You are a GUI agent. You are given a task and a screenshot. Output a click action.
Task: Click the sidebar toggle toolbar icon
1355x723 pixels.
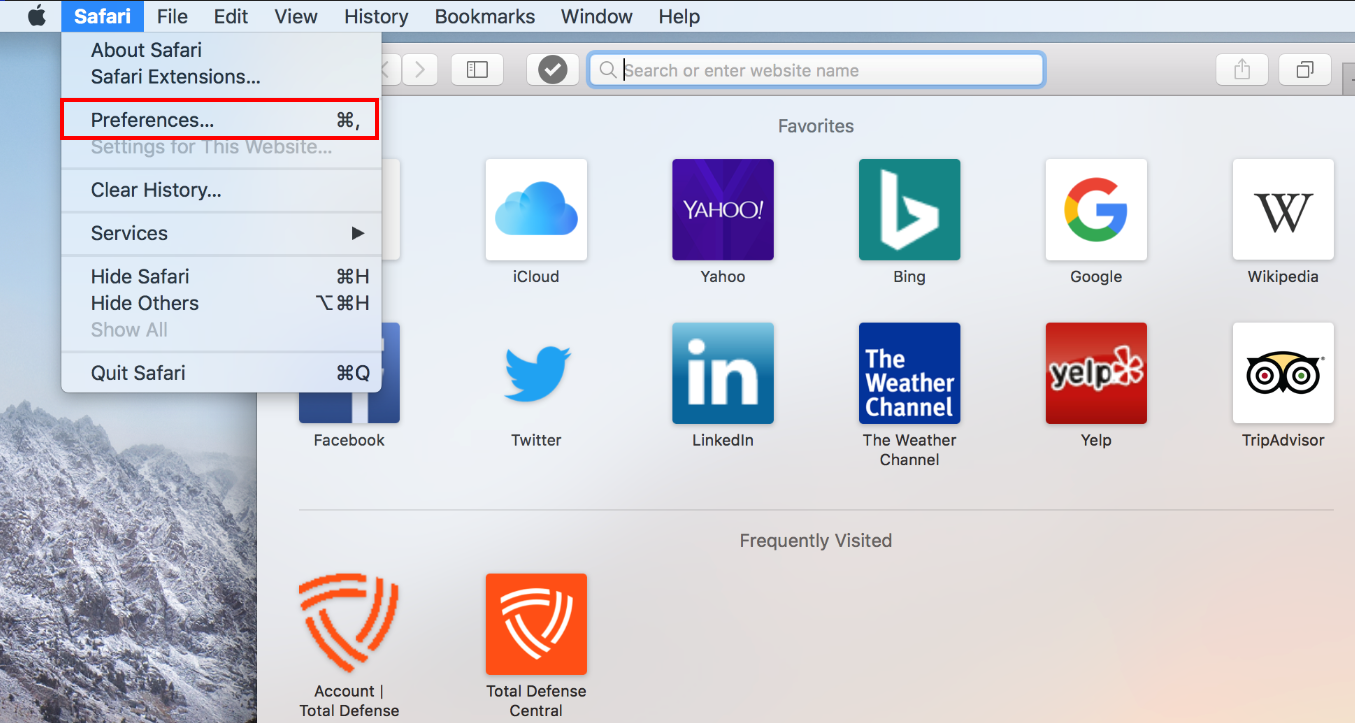[x=477, y=70]
